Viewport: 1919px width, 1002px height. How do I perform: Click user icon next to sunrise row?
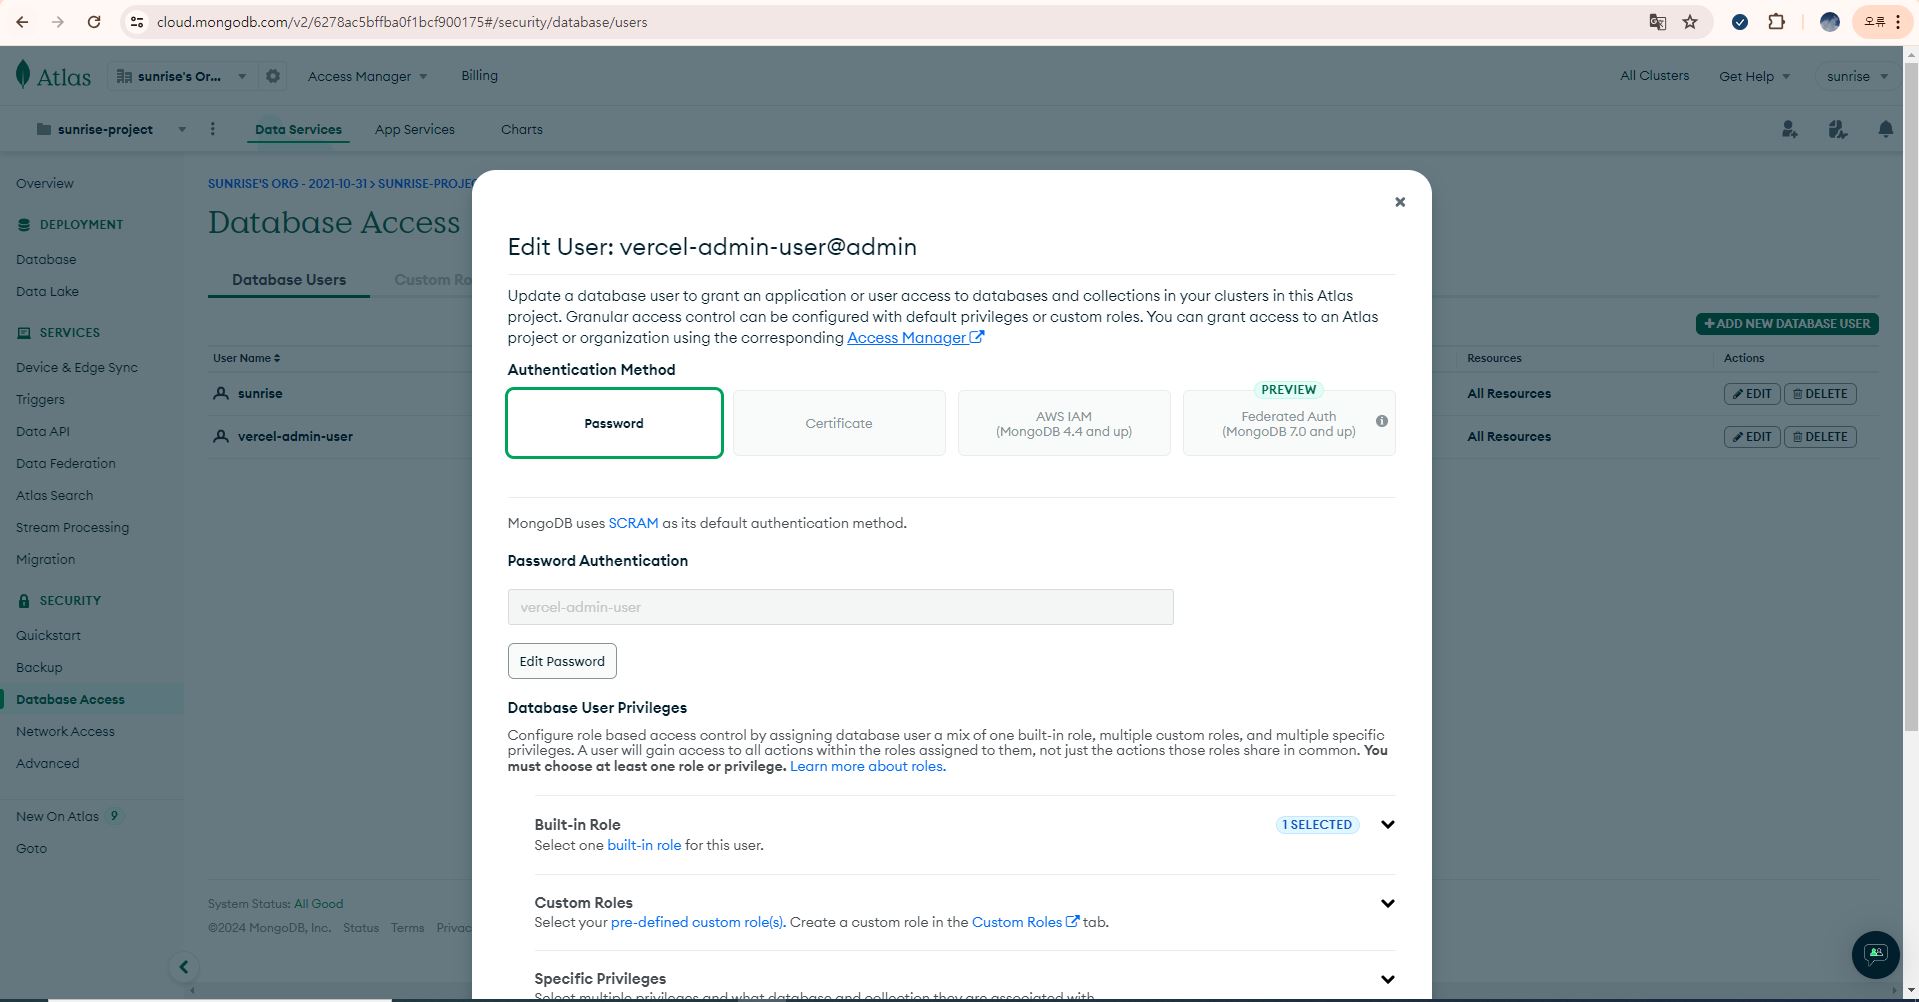(x=221, y=393)
